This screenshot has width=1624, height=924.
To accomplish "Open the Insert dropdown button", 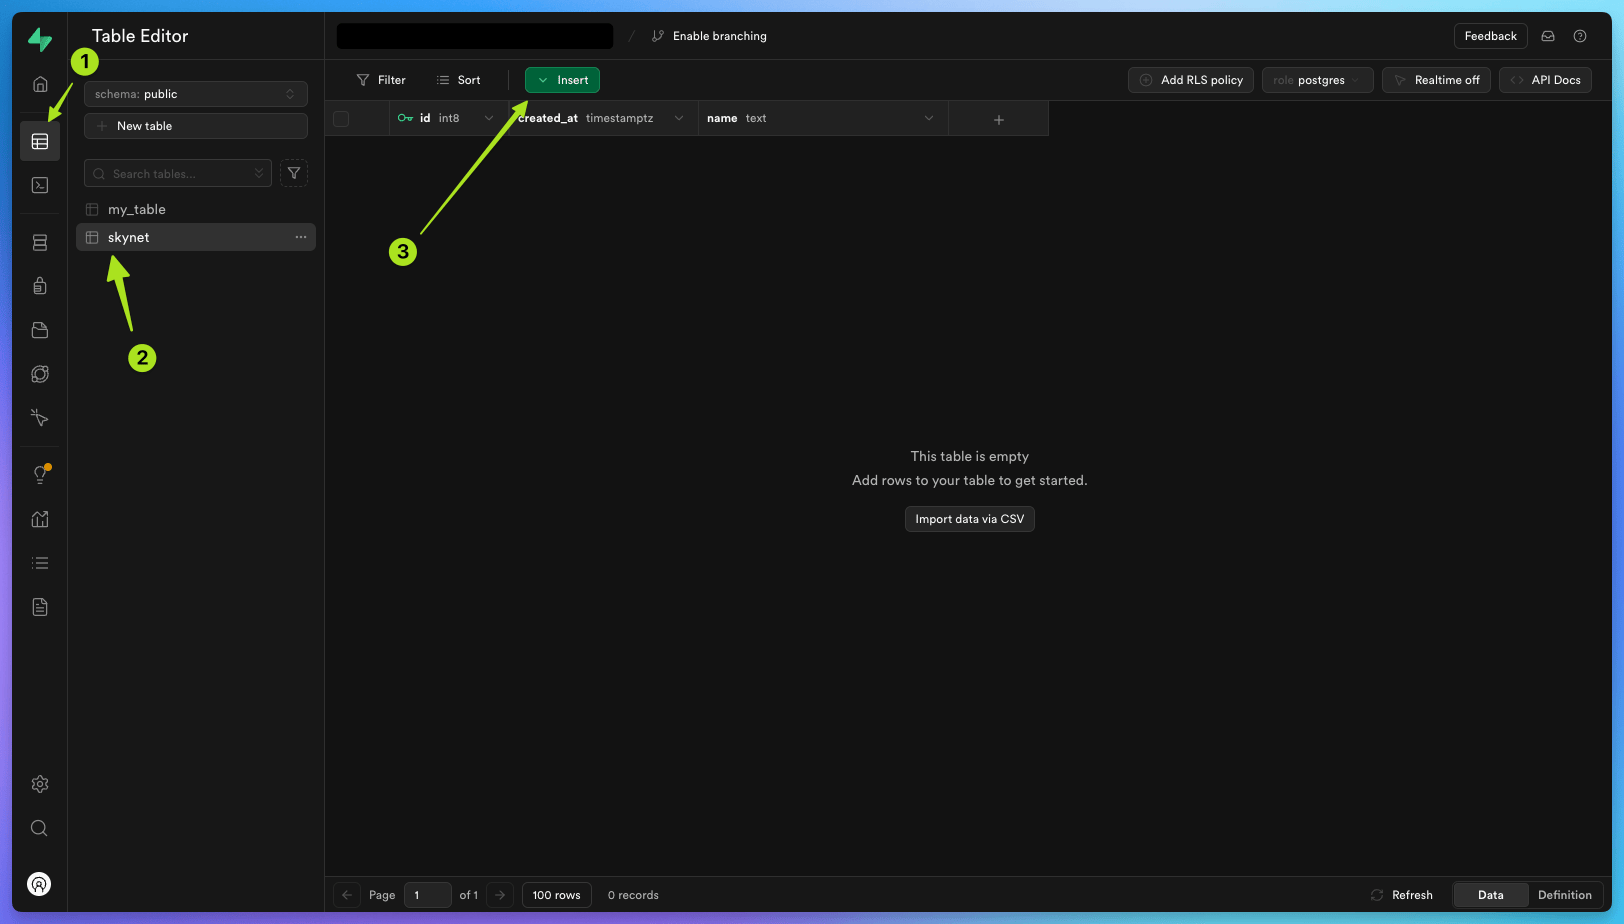I will coord(562,80).
